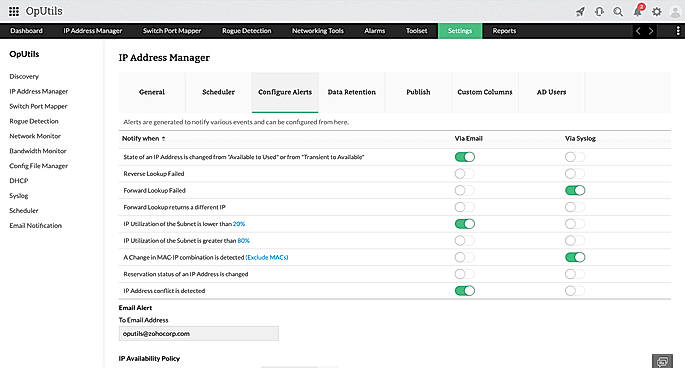Open Config File Manager in the sidebar
This screenshot has width=685, height=368.
38,166
